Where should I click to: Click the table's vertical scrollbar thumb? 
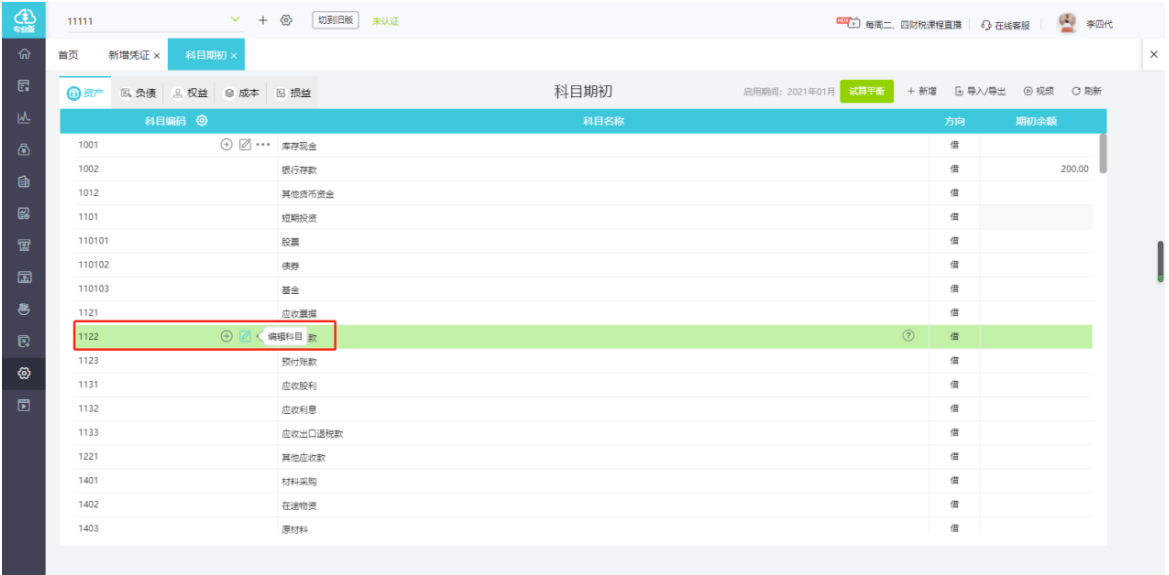[x=1103, y=154]
